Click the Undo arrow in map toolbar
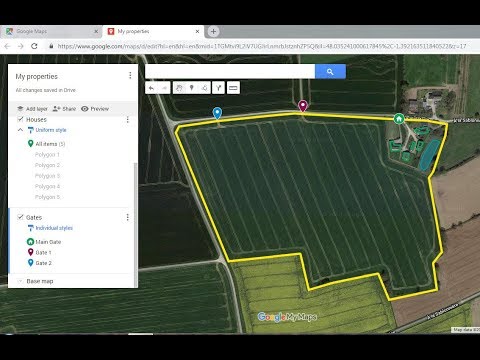Viewport: 480px width, 360px height. point(151,88)
